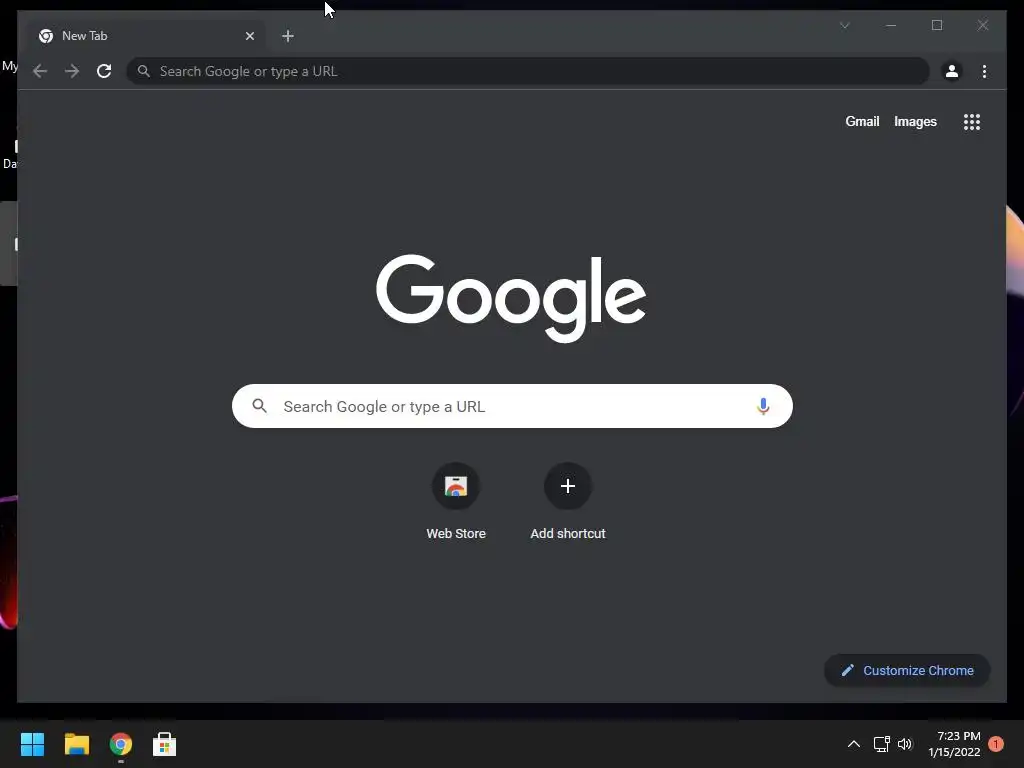Reload the page with refresh icon
The height and width of the screenshot is (768, 1024).
pyautogui.click(x=104, y=71)
